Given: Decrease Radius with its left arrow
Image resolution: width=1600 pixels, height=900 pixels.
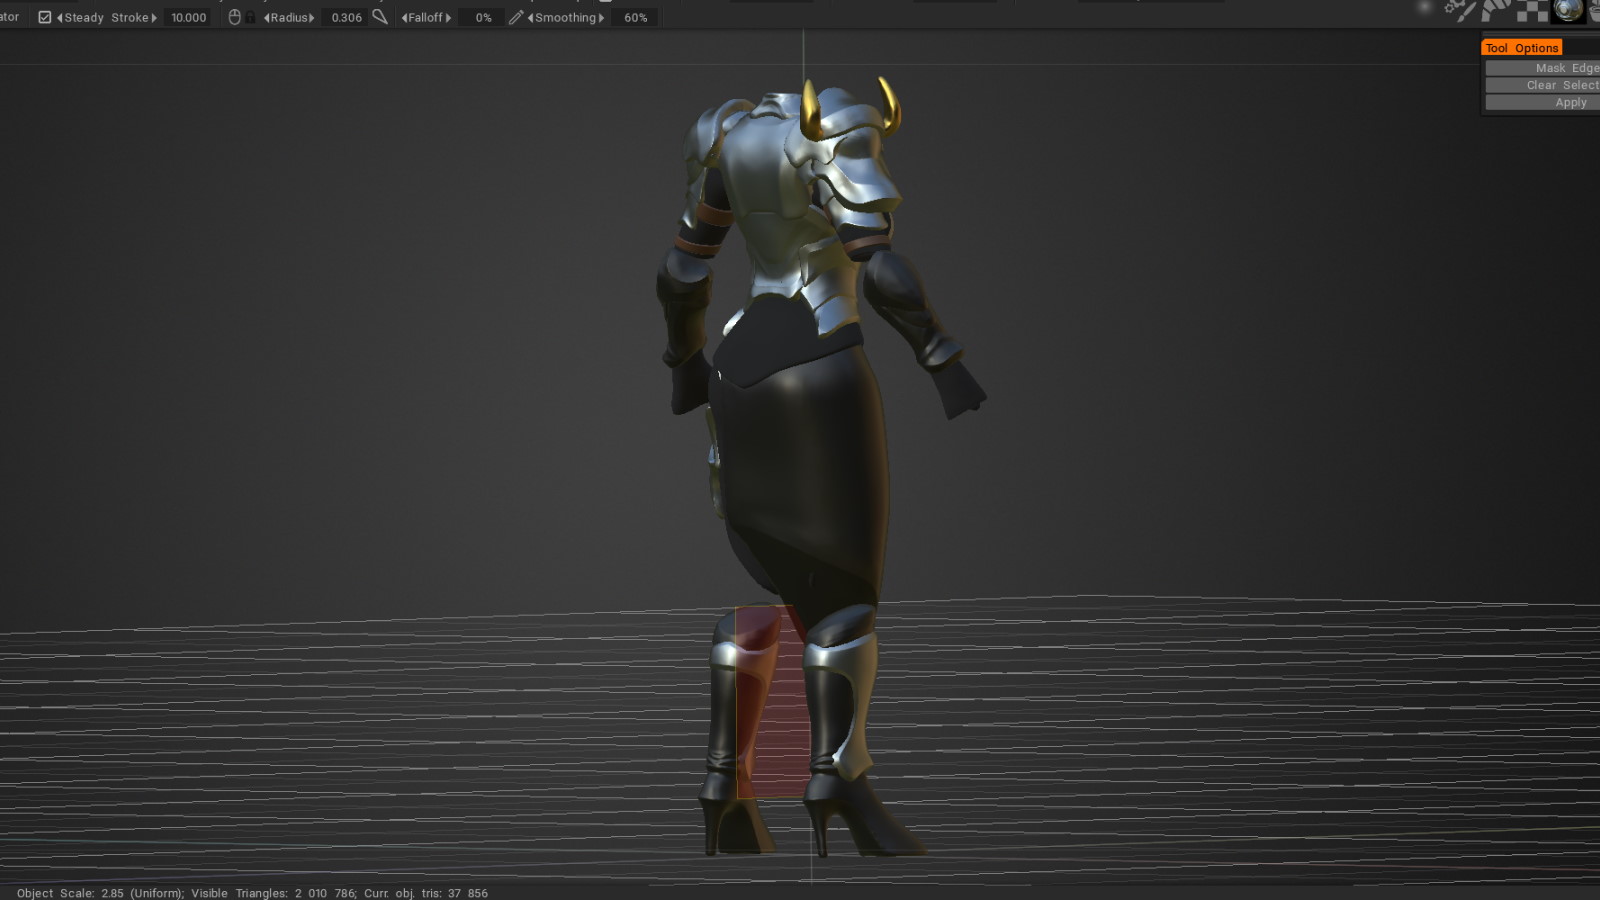Looking at the screenshot, I should click(x=266, y=17).
